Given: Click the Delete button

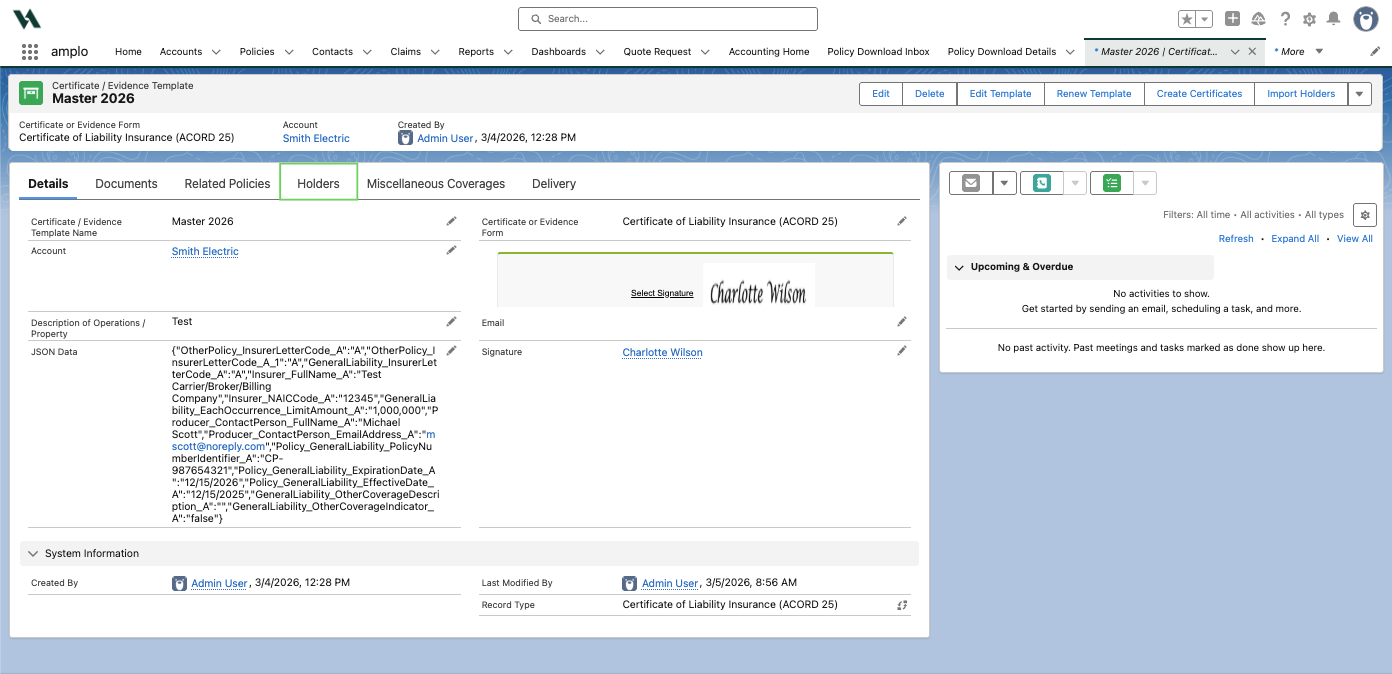Looking at the screenshot, I should pos(930,94).
